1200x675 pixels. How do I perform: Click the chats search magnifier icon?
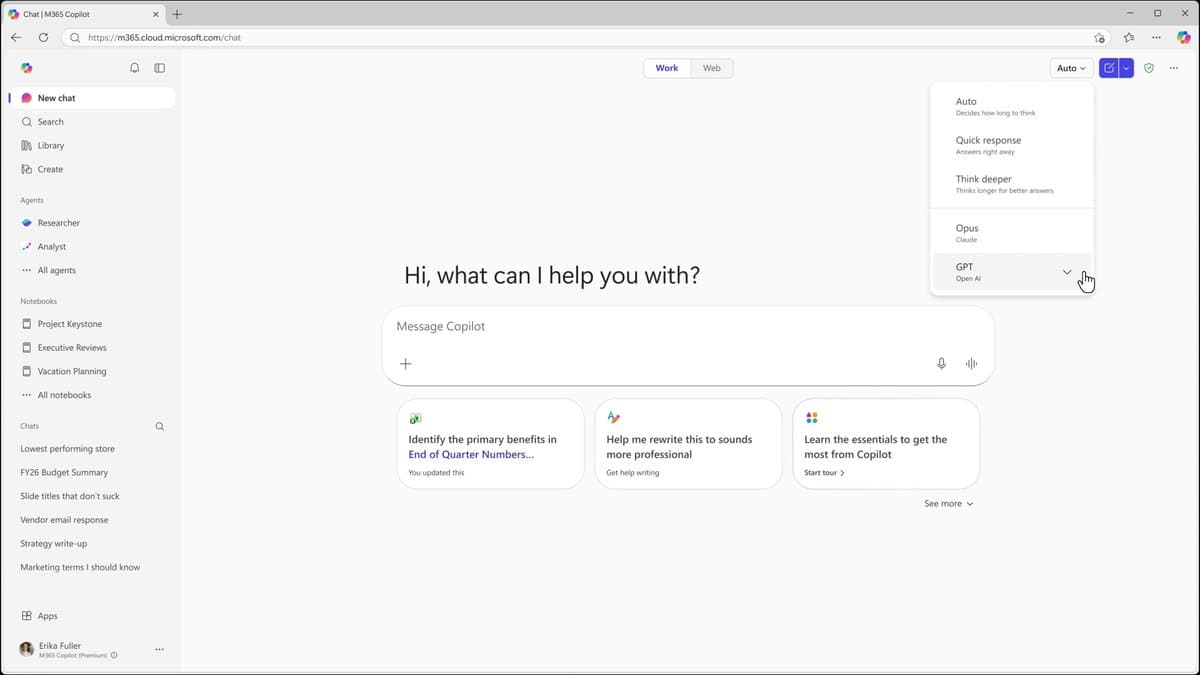(x=160, y=426)
